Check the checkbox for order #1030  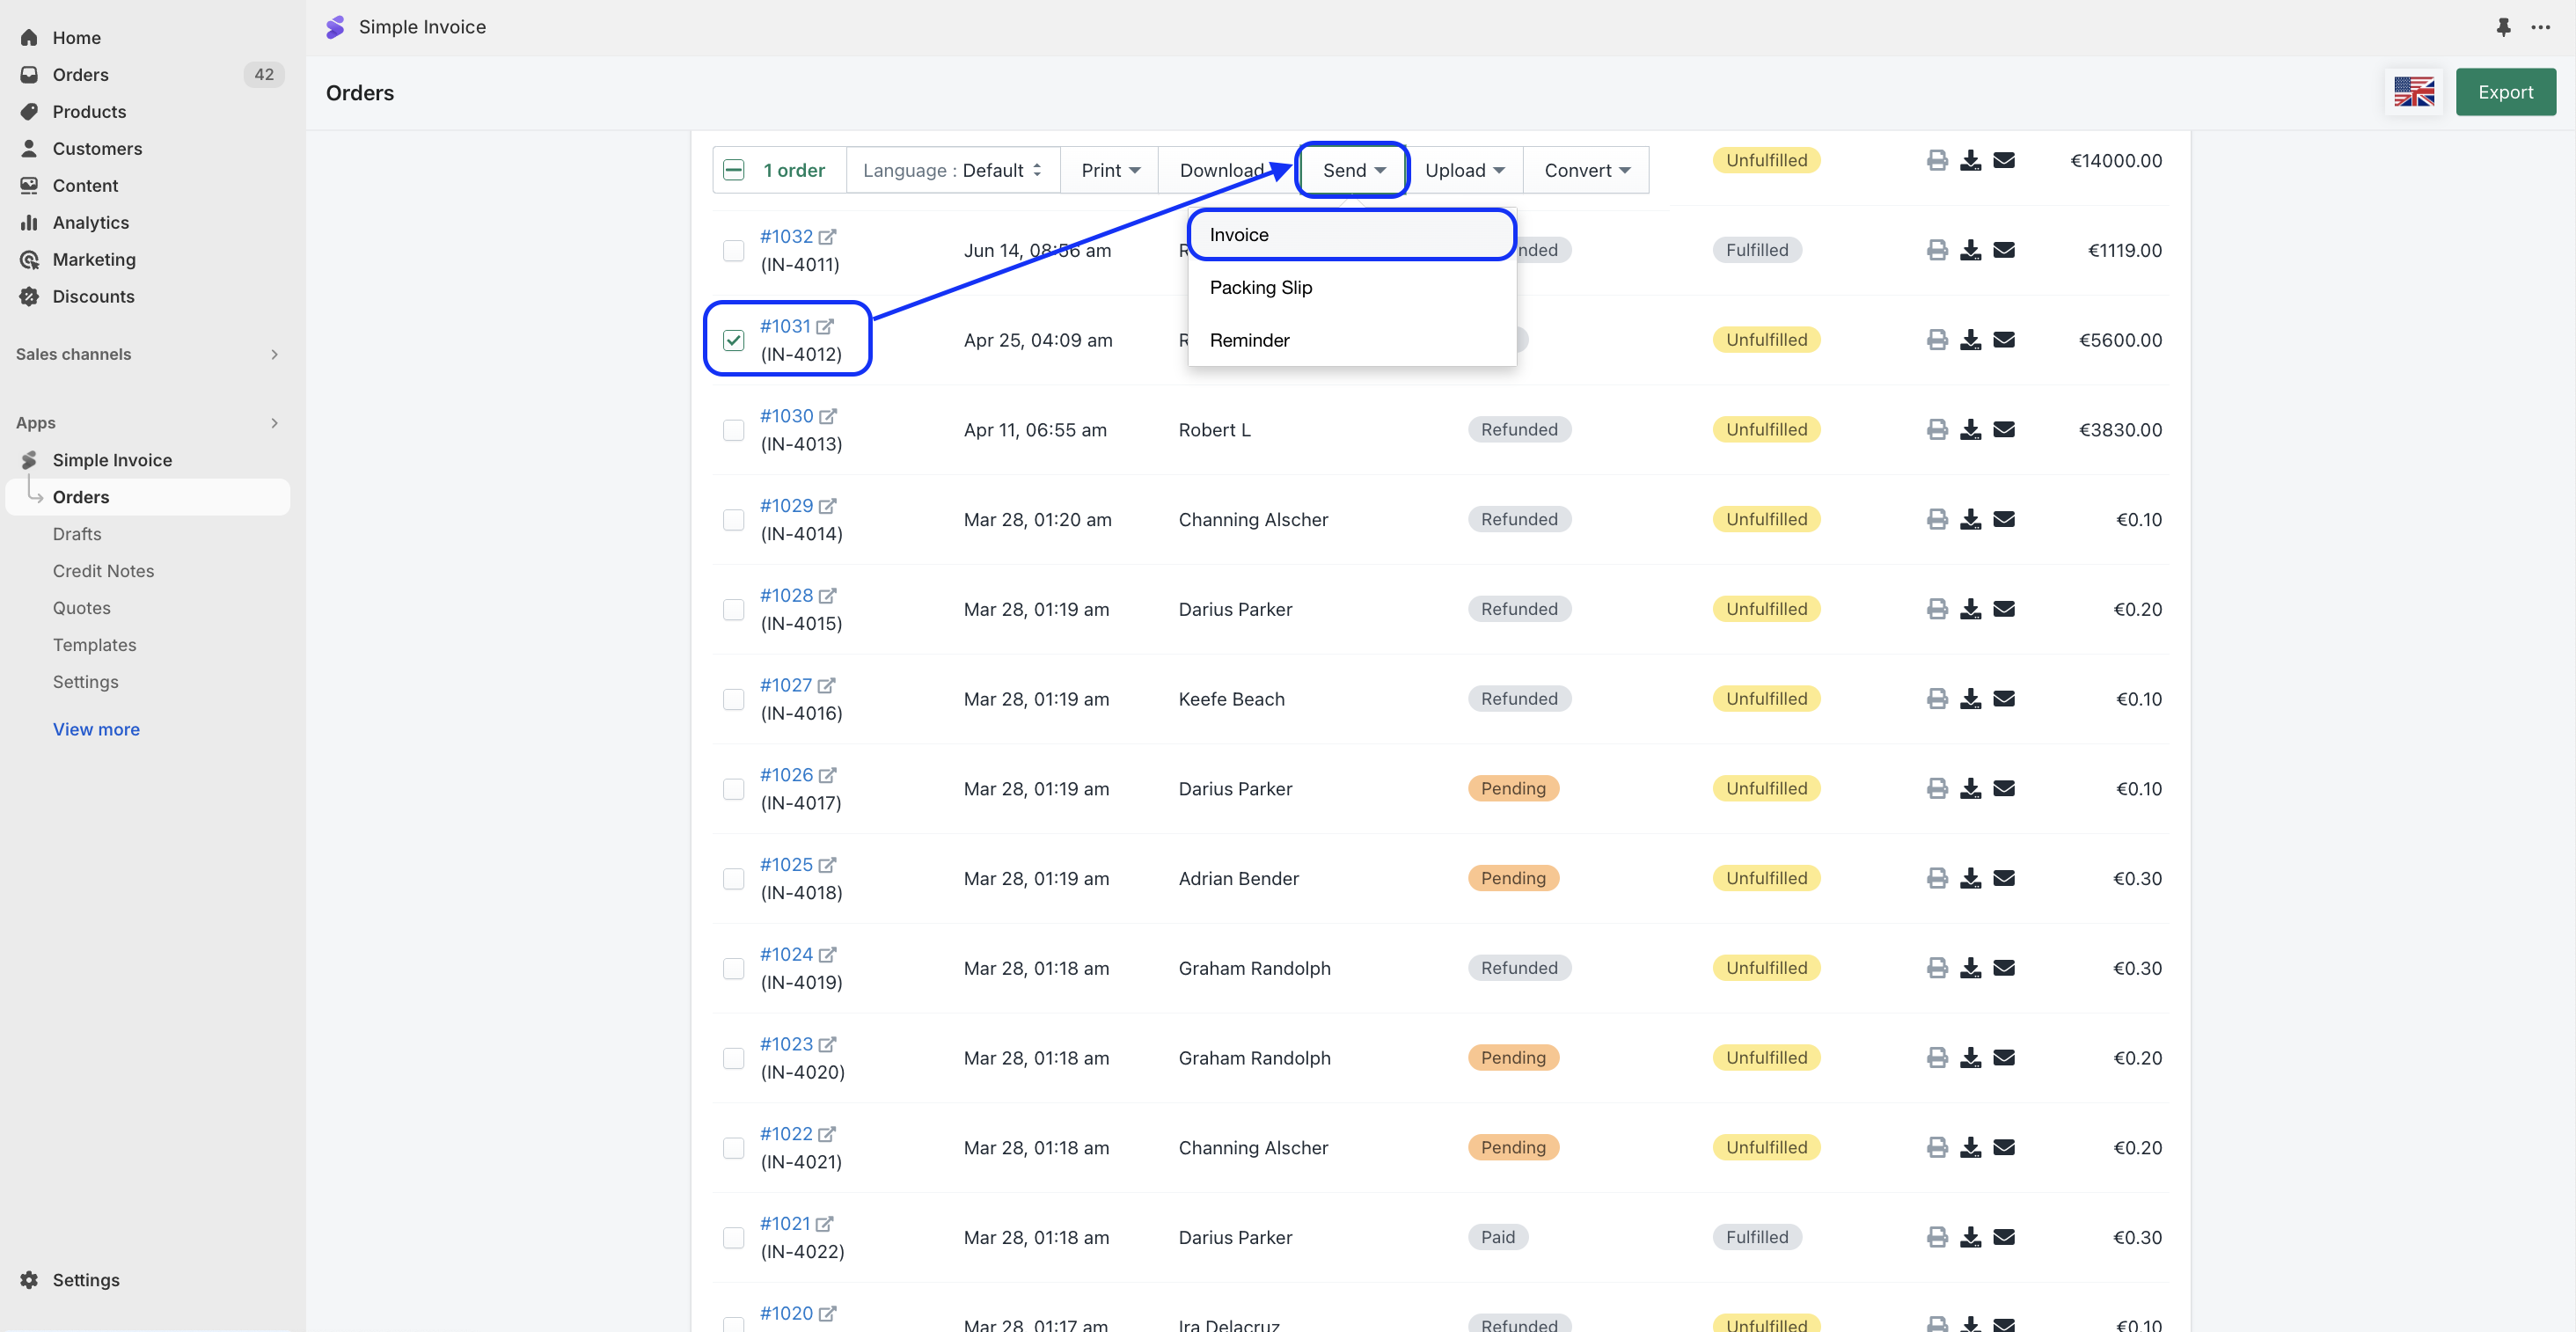point(734,430)
